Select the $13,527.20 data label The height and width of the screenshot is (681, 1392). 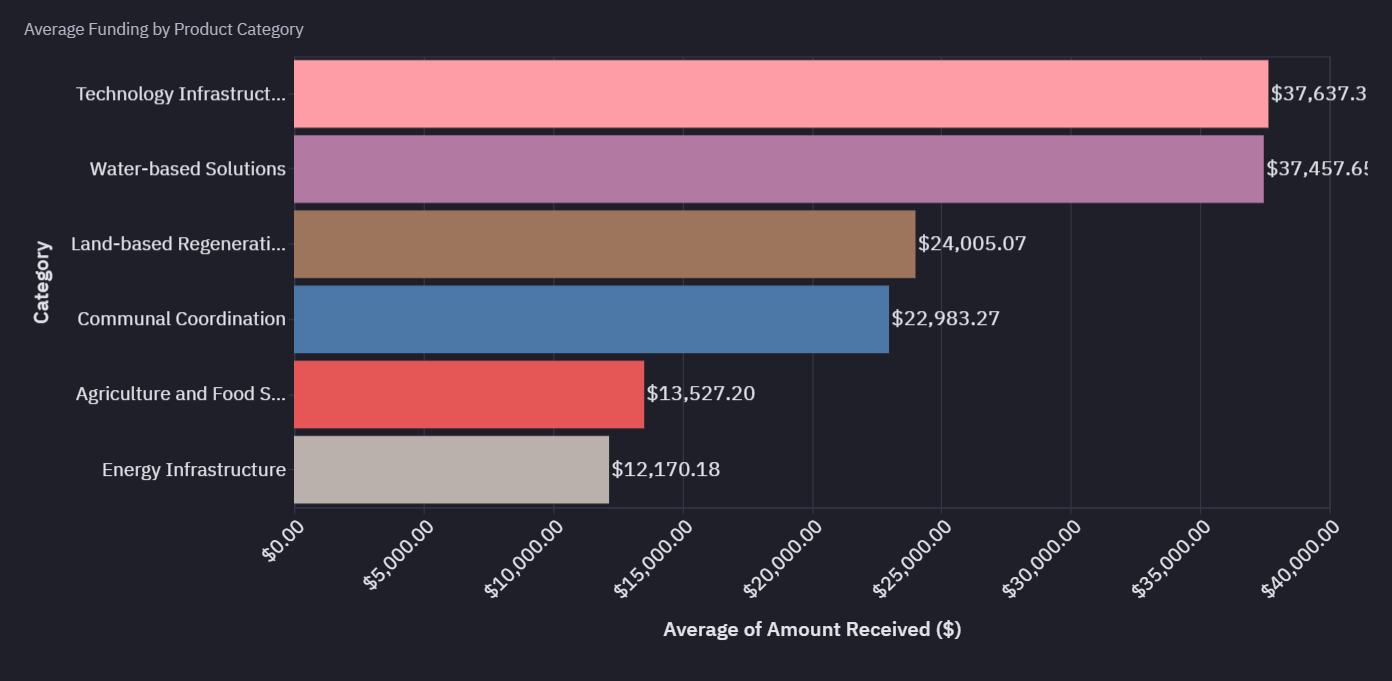(700, 393)
